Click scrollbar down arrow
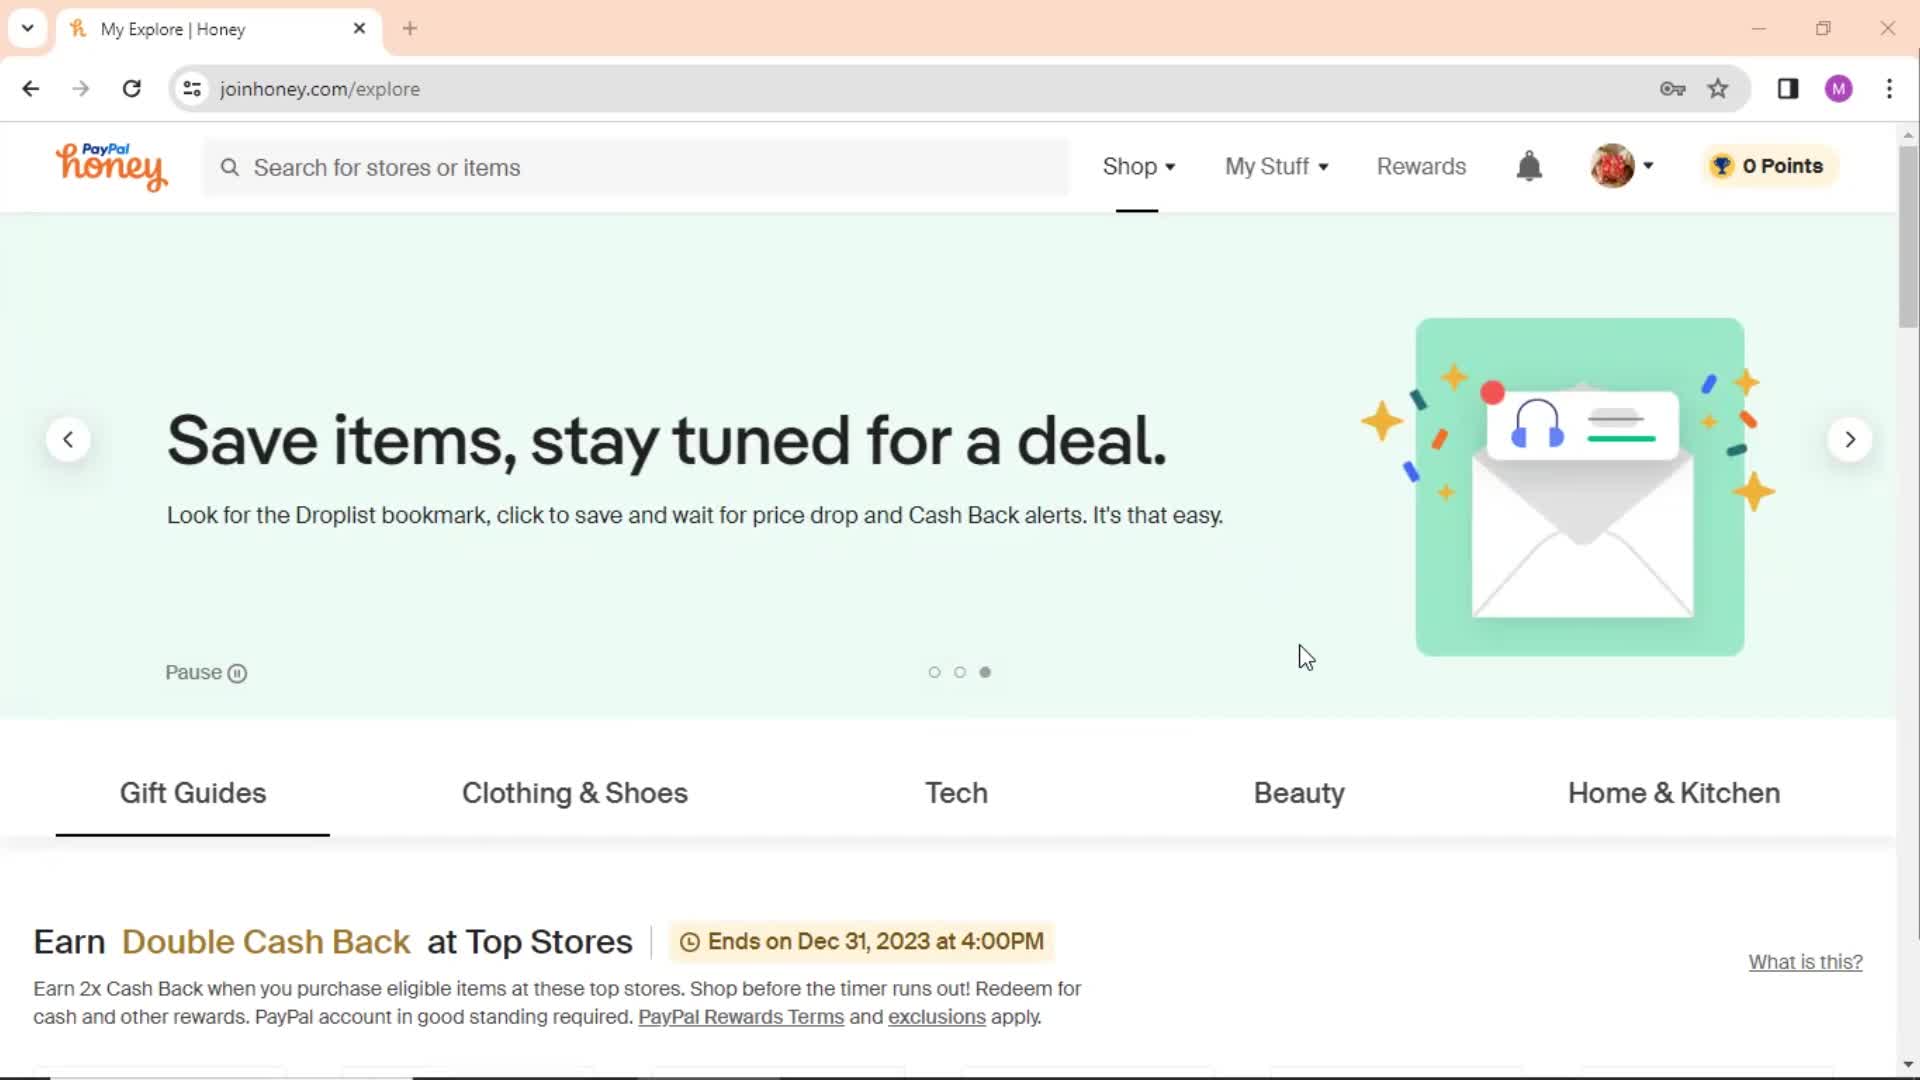Screen dimensions: 1920x1080 (1908, 1065)
